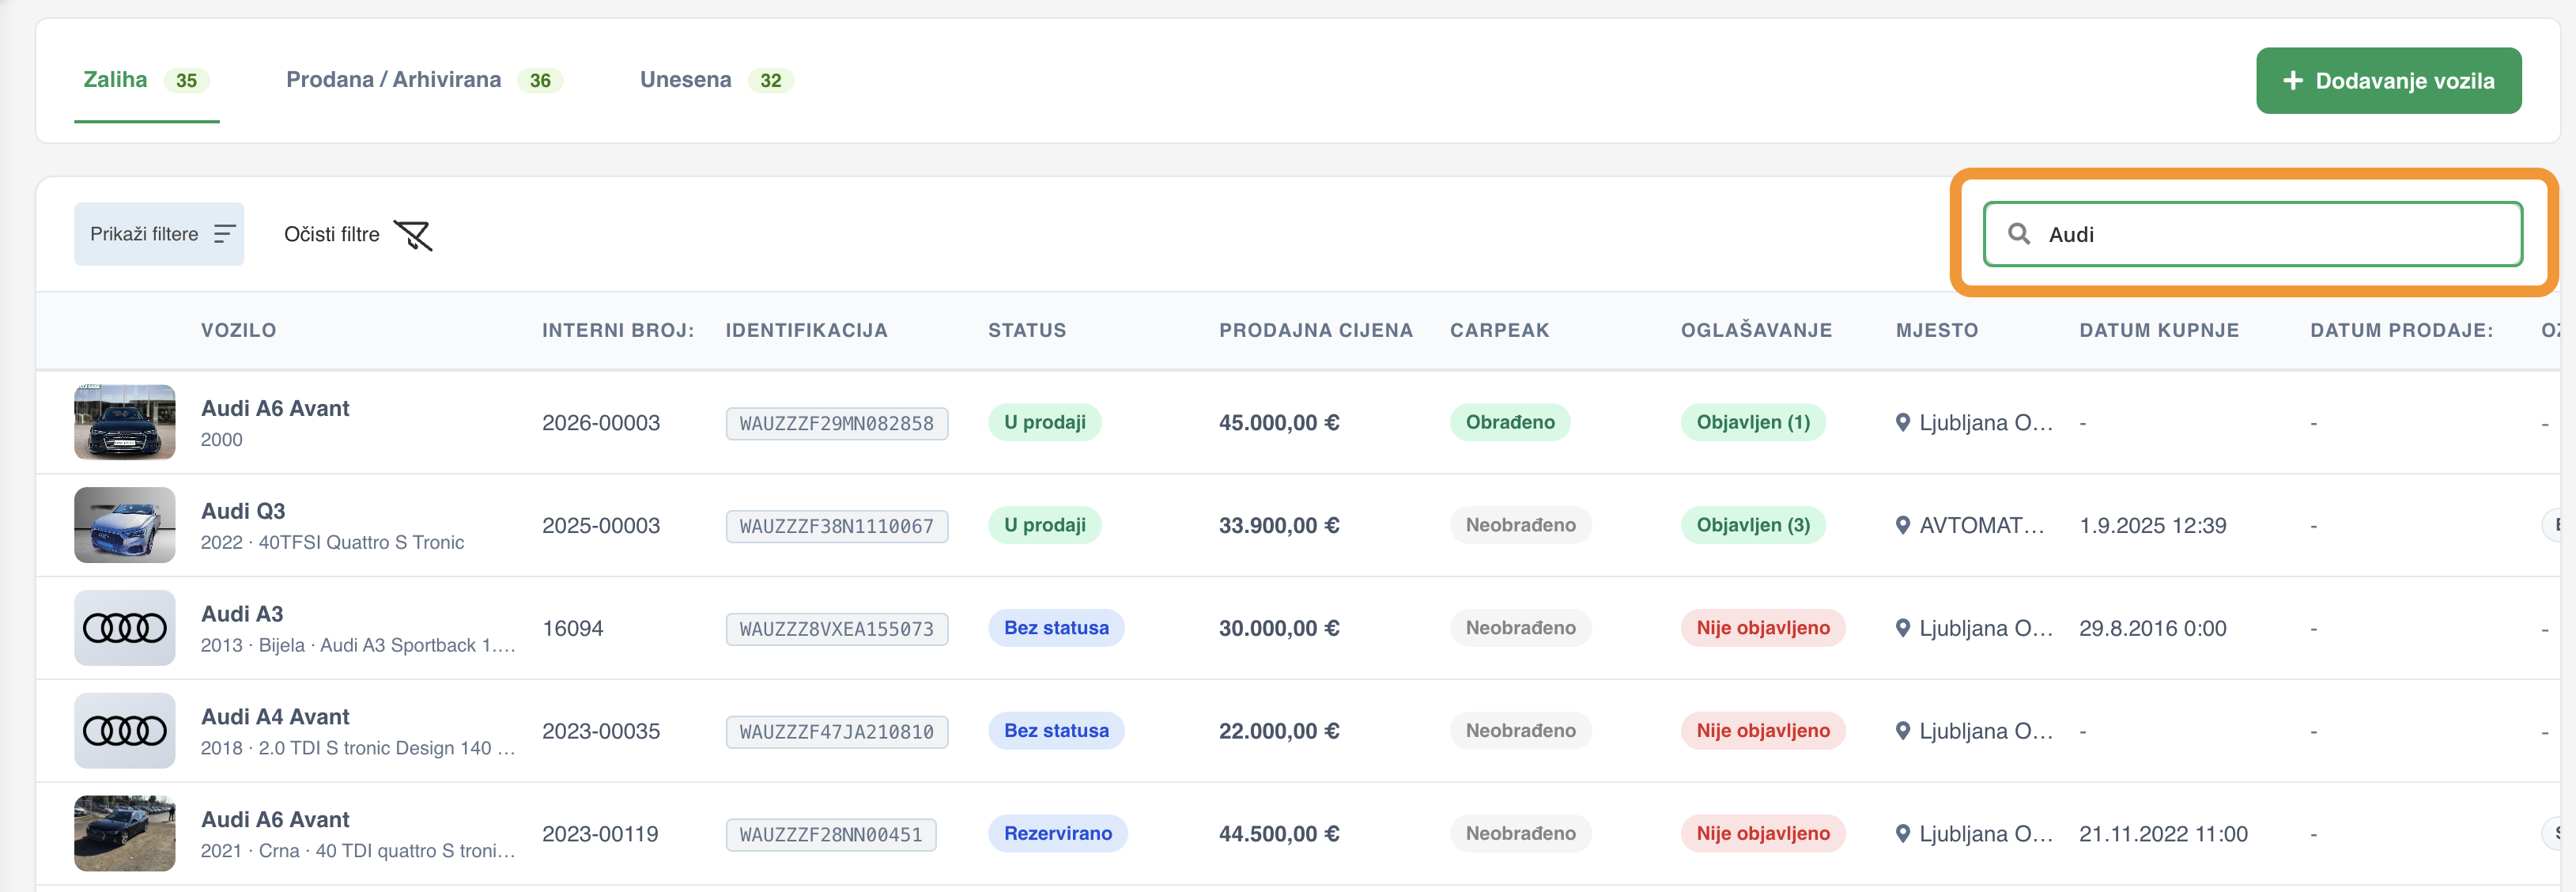
Task: Click internal number 2026-00003
Action: click(601, 423)
